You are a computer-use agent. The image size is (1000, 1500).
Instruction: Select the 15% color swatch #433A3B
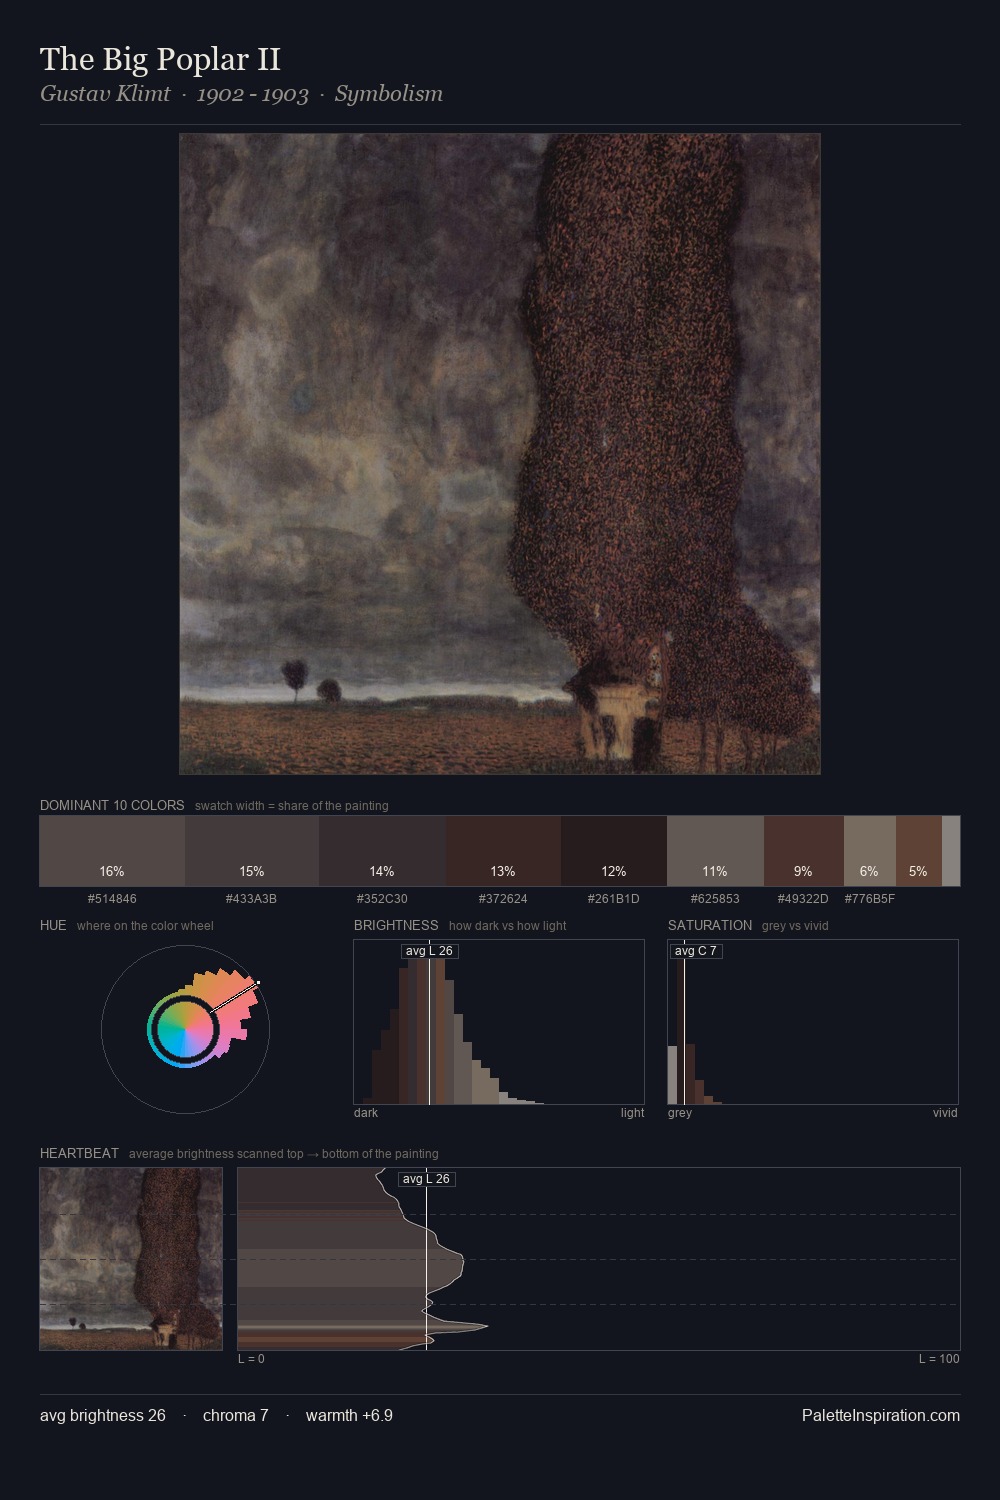pos(252,851)
